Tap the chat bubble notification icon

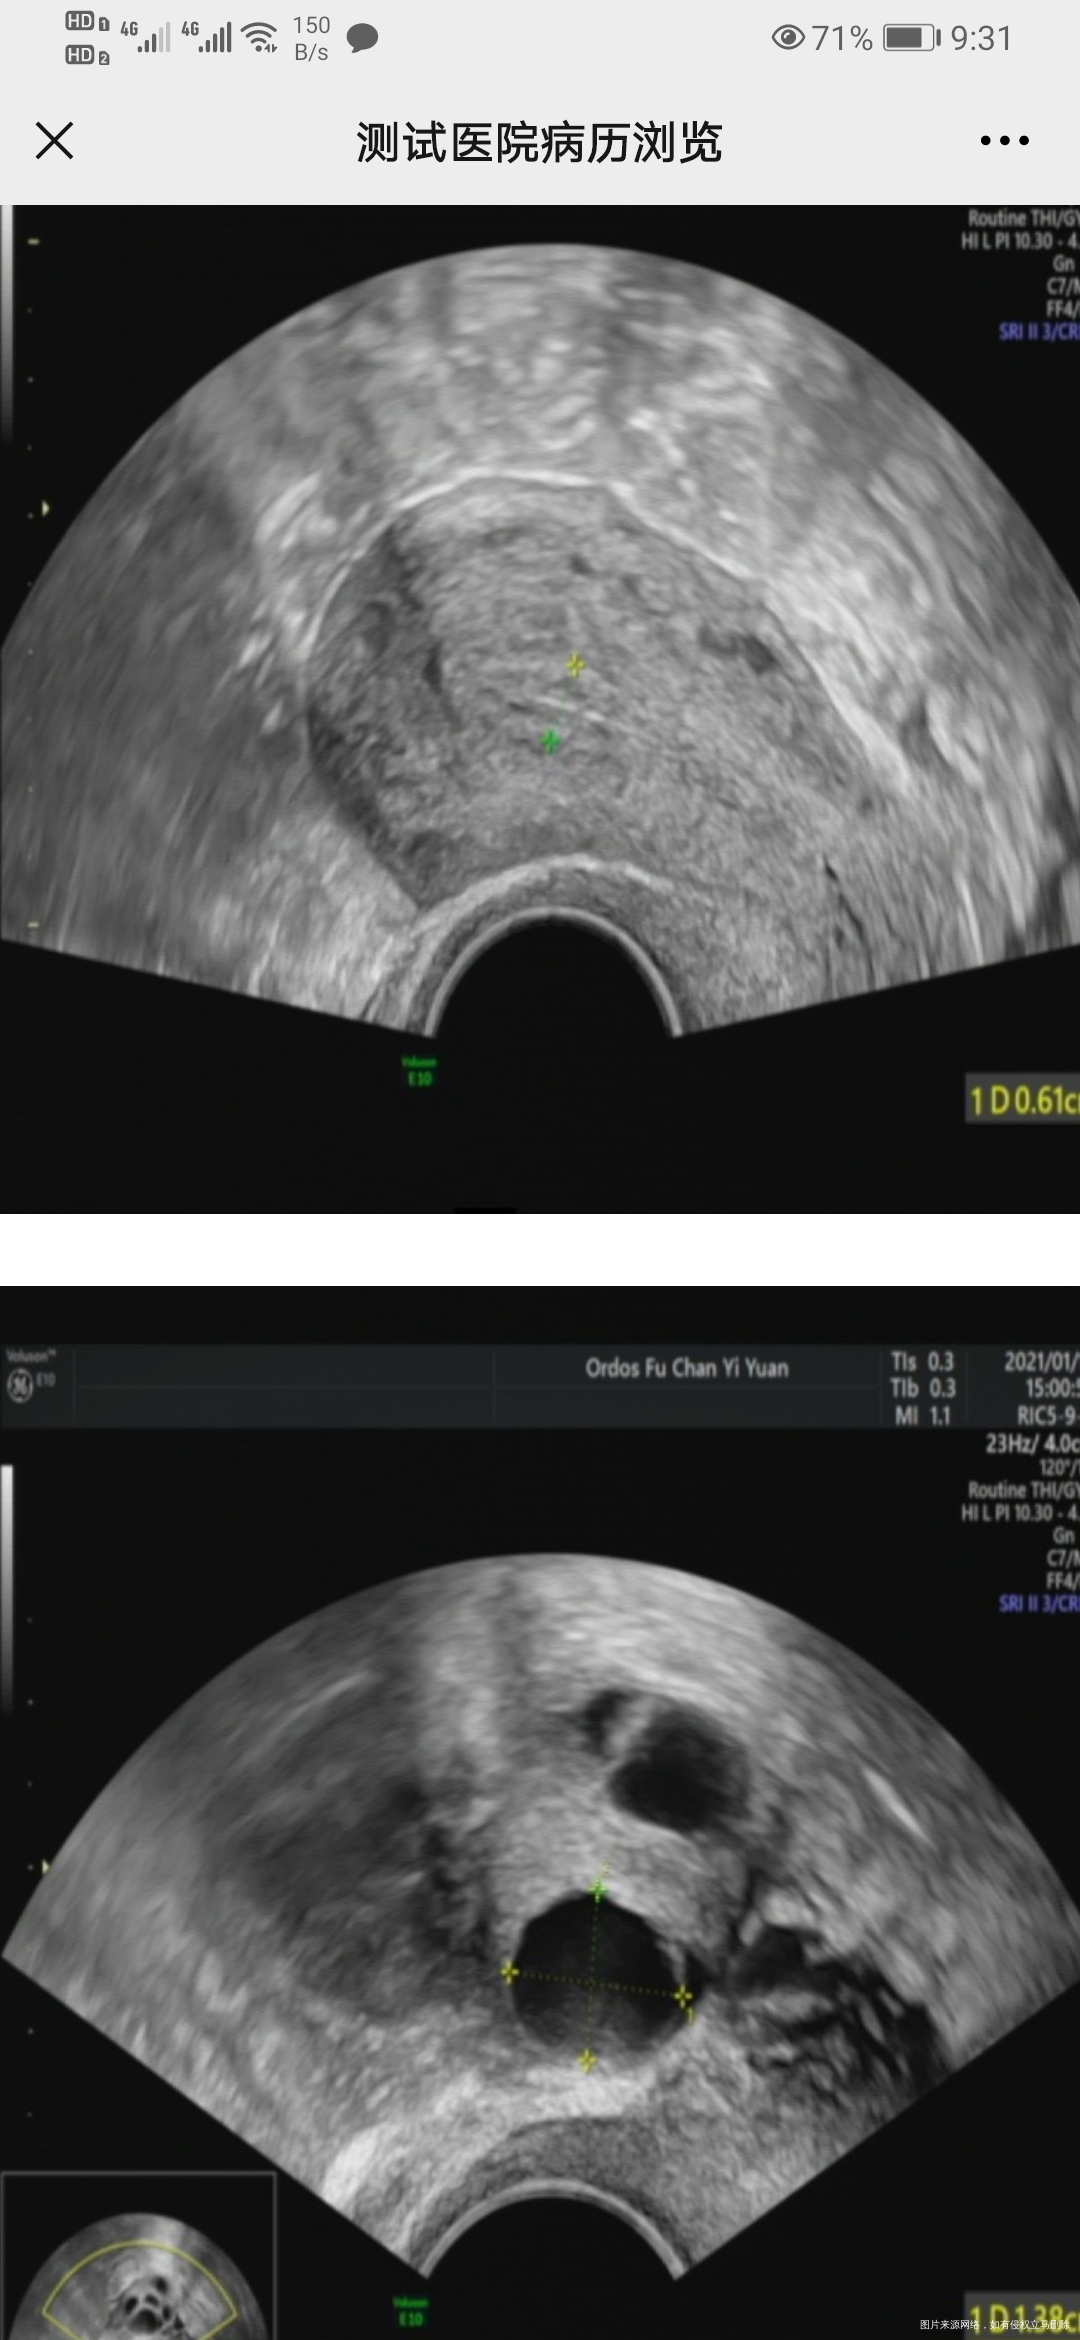point(362,39)
